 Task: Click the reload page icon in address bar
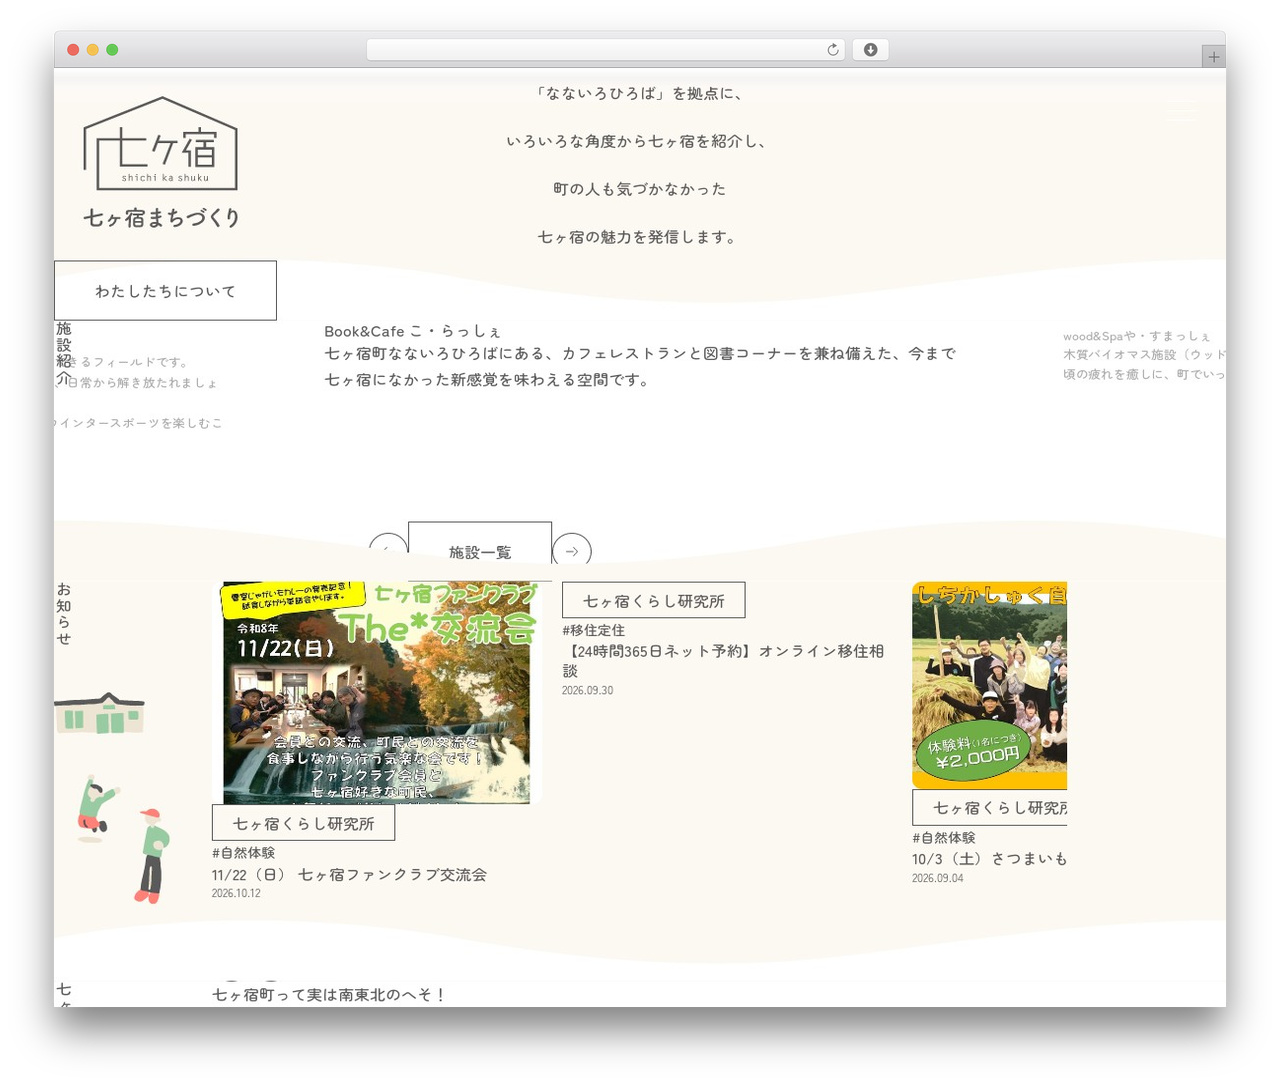pyautogui.click(x=832, y=50)
